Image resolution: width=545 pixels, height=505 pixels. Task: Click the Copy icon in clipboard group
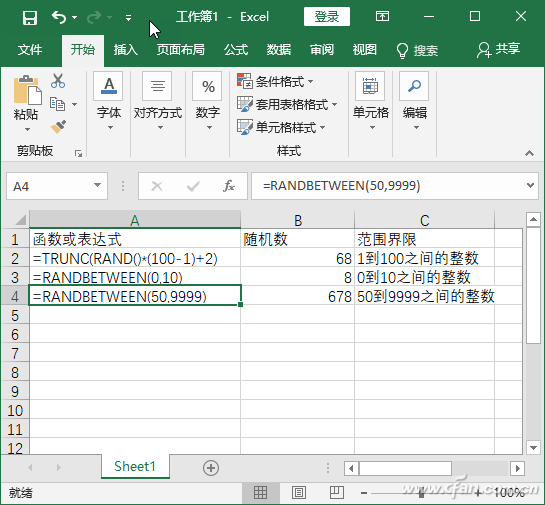pos(58,104)
